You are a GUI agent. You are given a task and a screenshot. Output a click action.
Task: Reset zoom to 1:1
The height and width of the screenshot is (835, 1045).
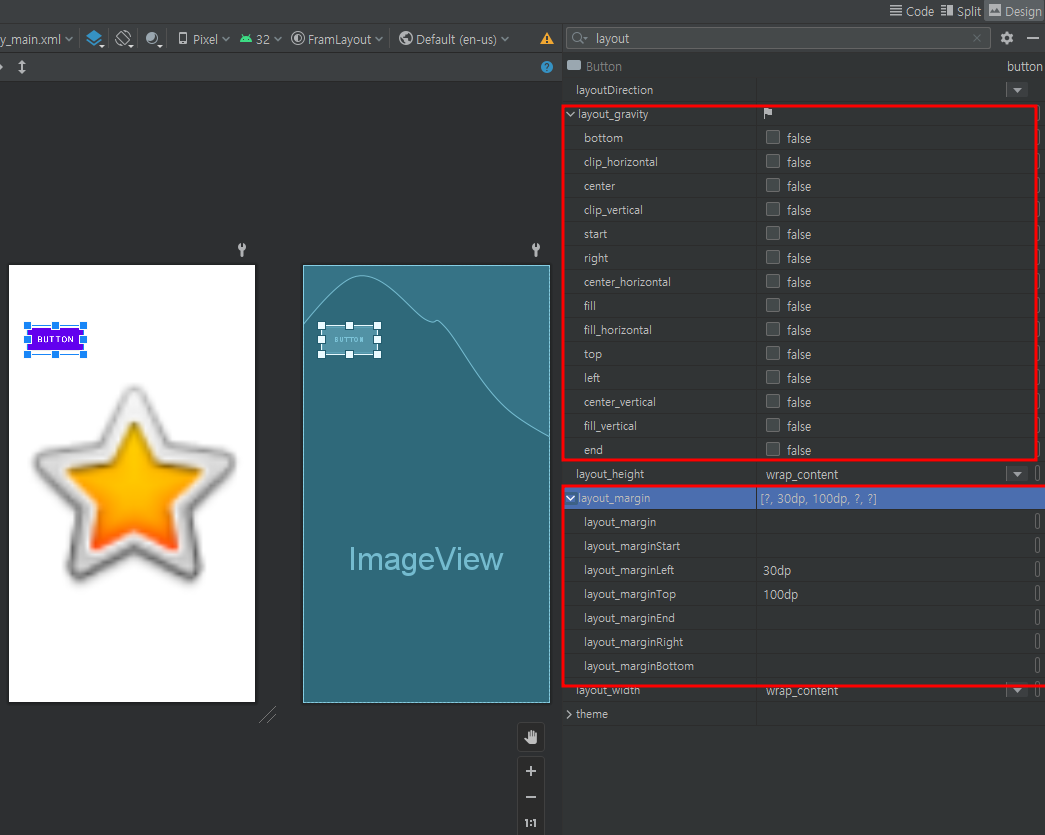pos(530,823)
